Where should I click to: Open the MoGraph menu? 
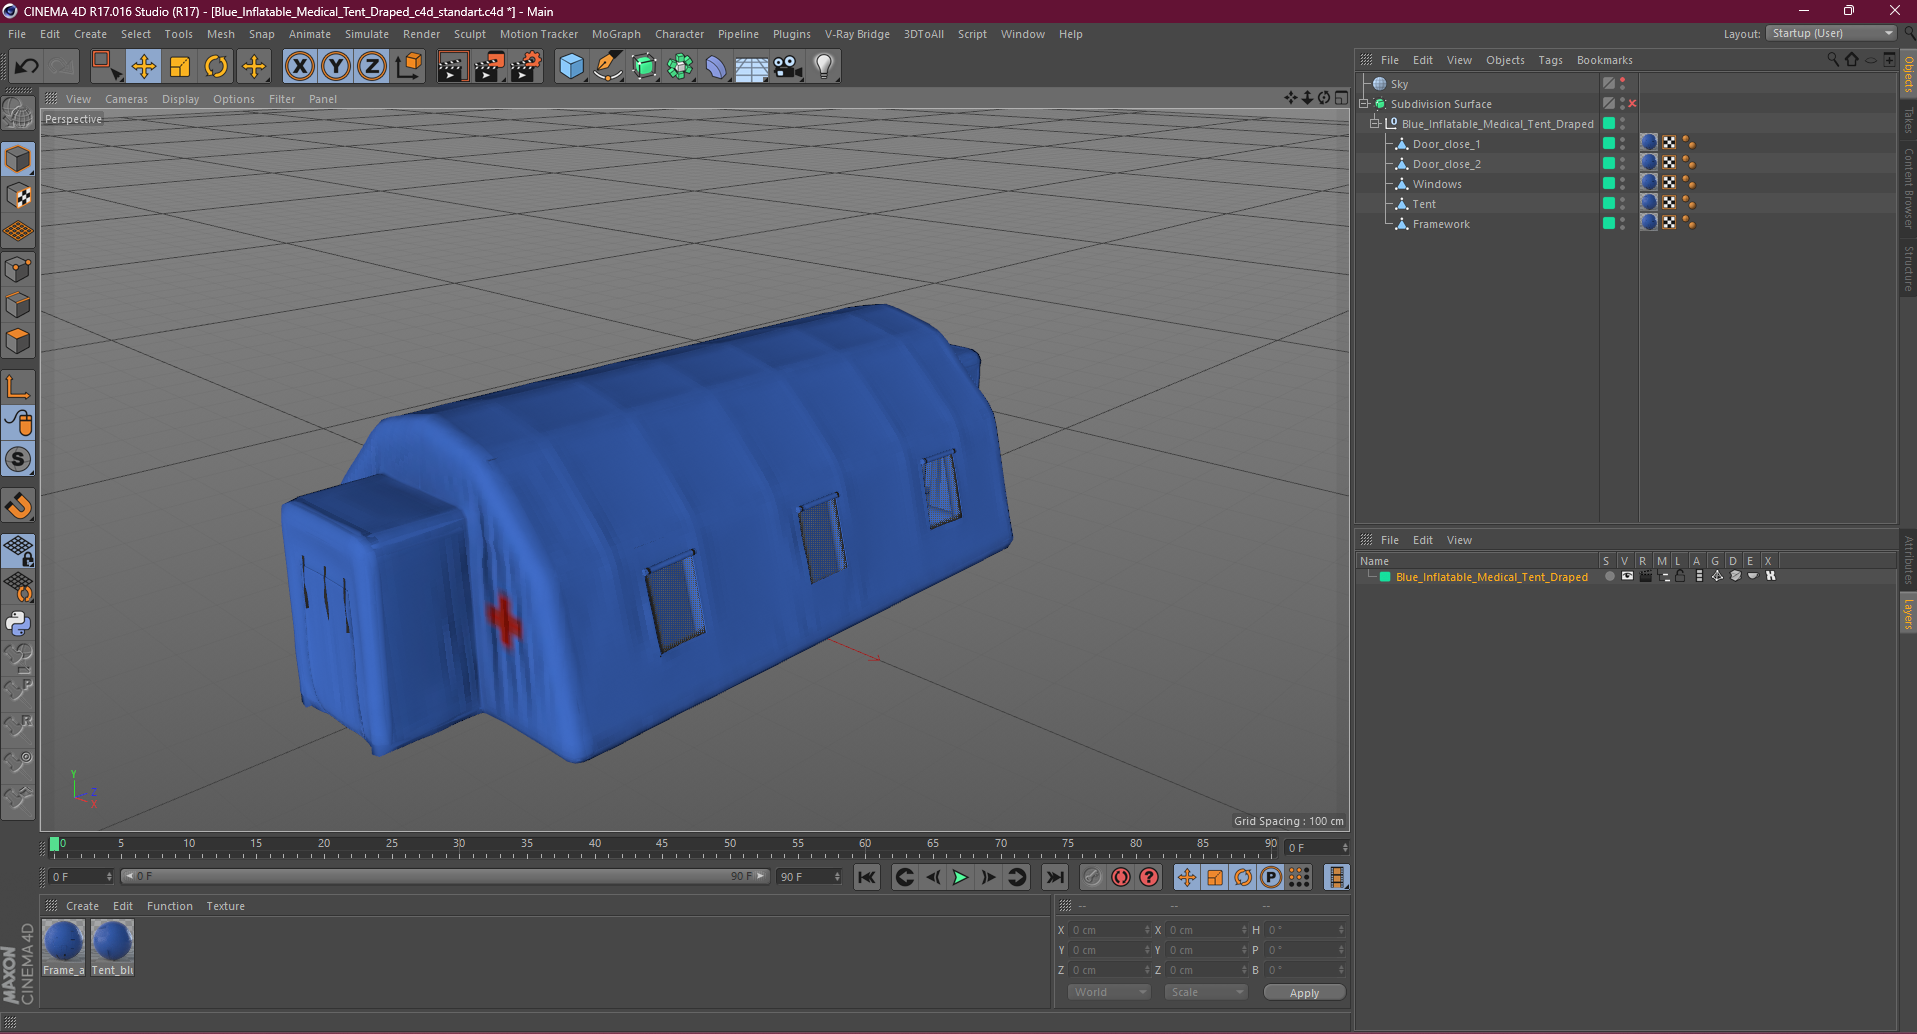pos(616,34)
